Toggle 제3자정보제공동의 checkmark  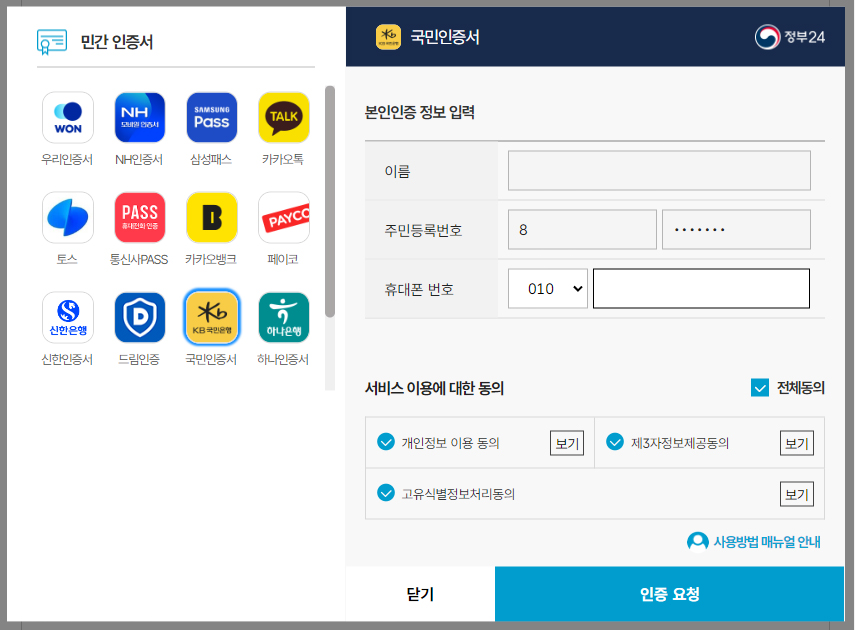click(615, 442)
